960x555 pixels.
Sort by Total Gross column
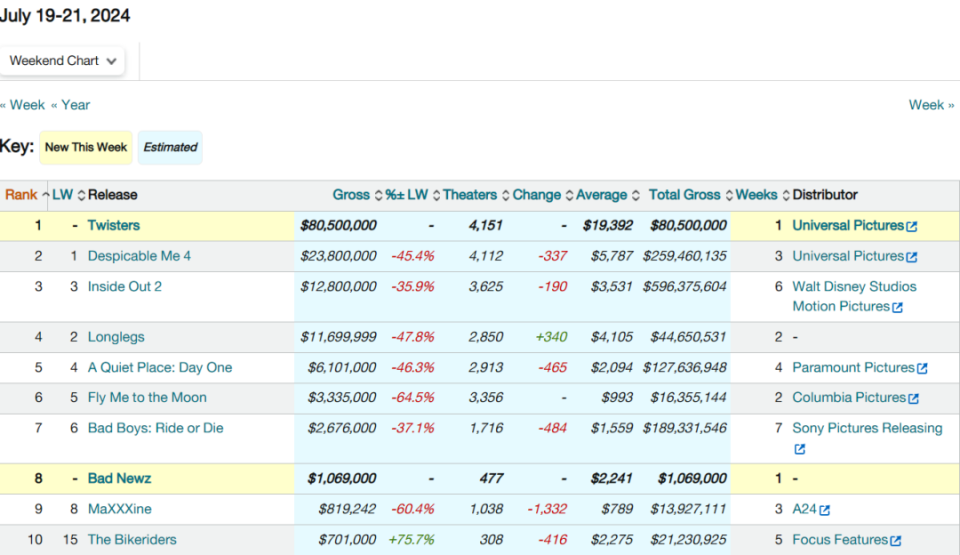tap(684, 195)
